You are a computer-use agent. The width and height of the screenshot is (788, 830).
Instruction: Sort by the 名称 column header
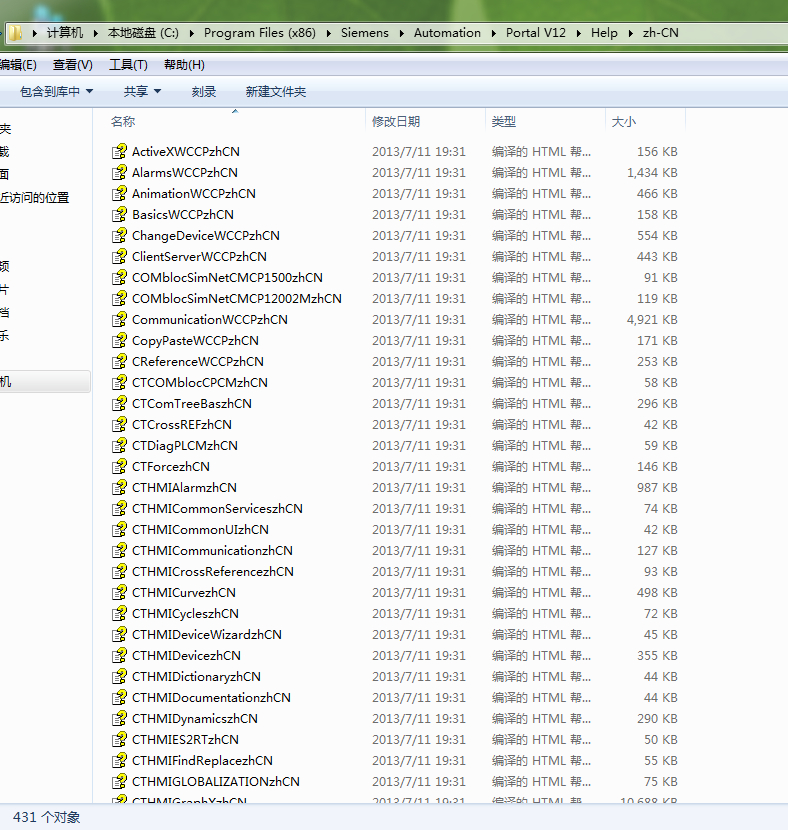[123, 122]
